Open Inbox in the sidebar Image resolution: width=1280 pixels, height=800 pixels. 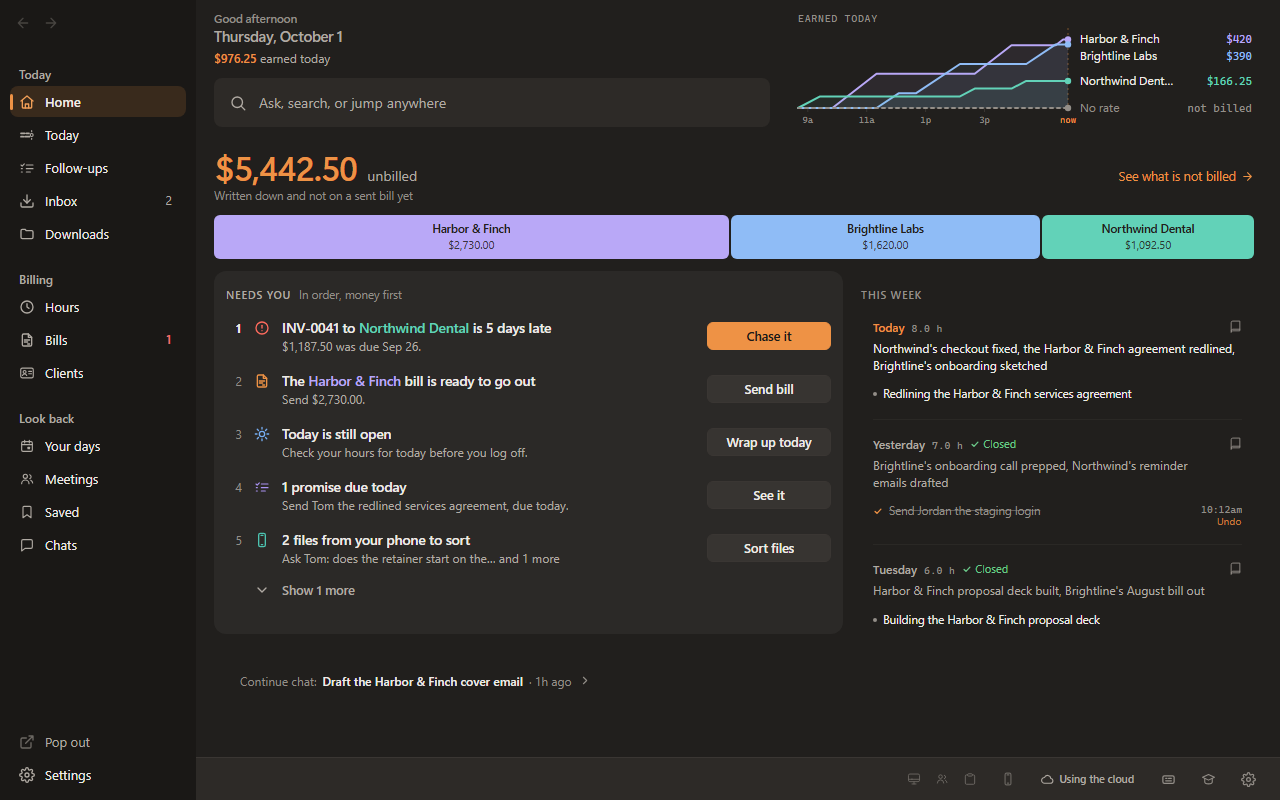click(x=98, y=201)
